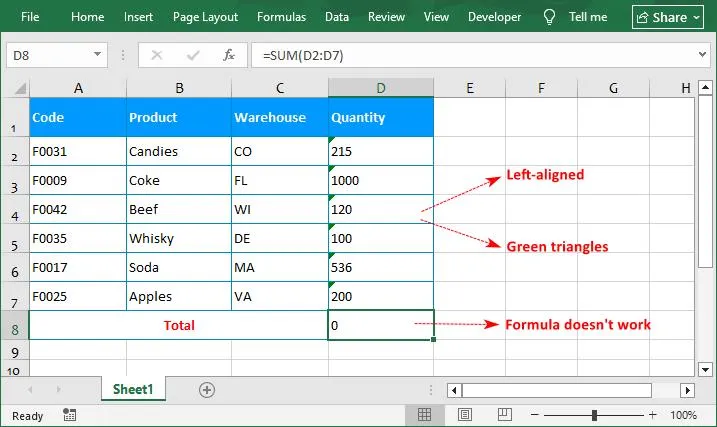Switch to the View tab
The image size is (717, 427).
coord(436,17)
